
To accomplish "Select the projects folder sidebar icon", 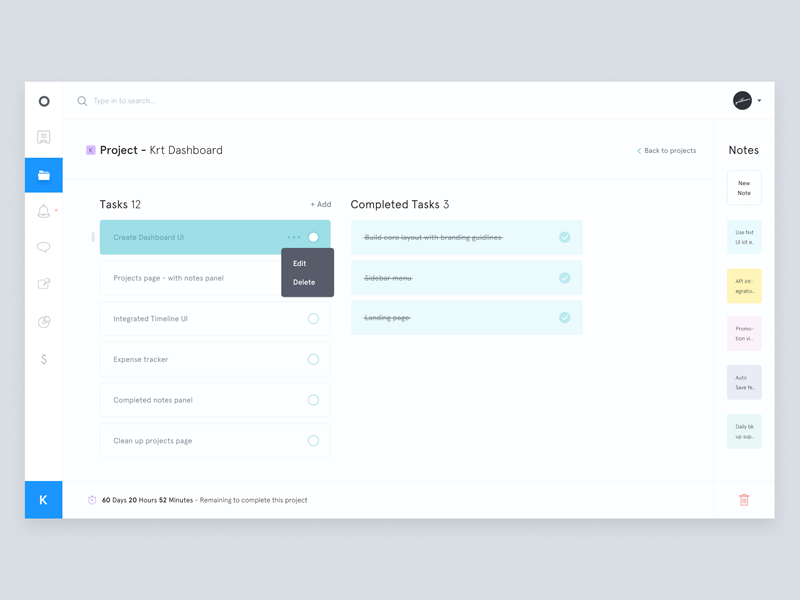I will [44, 175].
